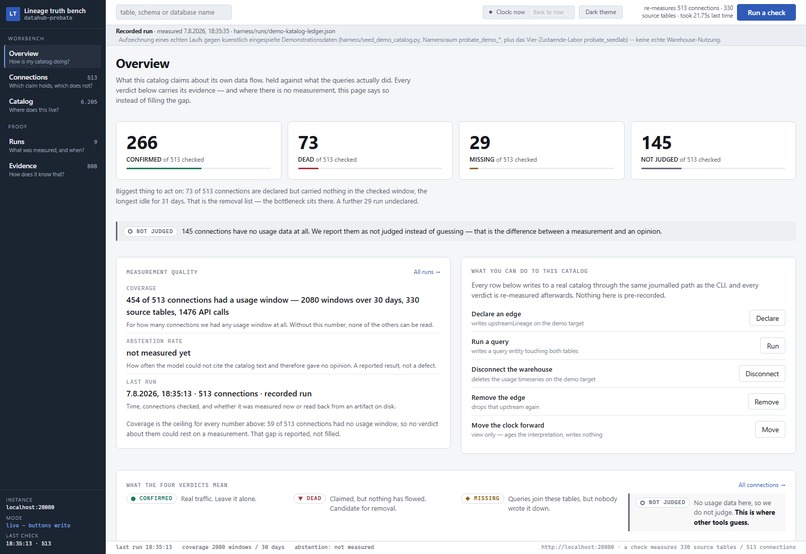Screen dimensions: 806x554
Task: Click the 6,205 count next to Catalog
Action: (89, 102)
